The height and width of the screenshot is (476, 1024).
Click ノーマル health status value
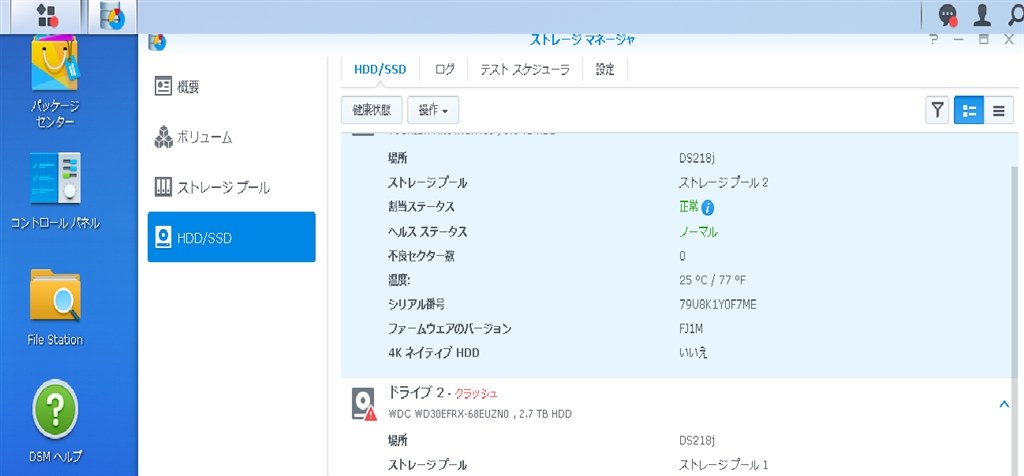698,232
